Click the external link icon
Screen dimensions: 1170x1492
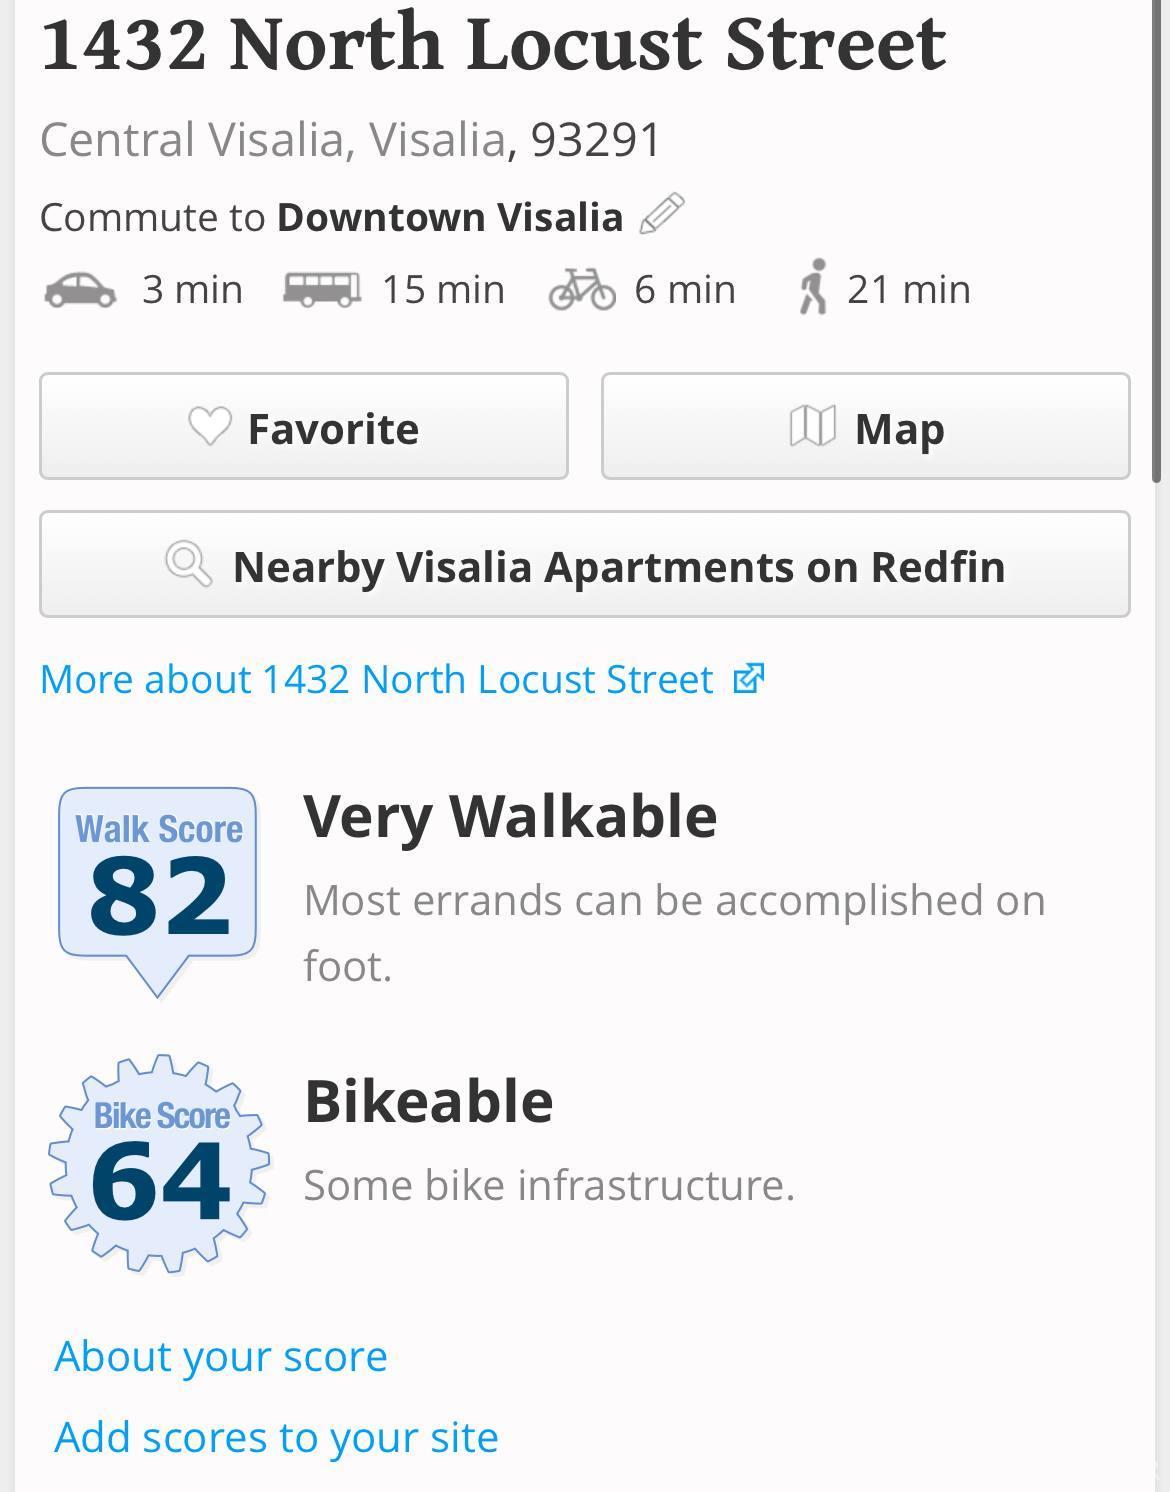749,679
